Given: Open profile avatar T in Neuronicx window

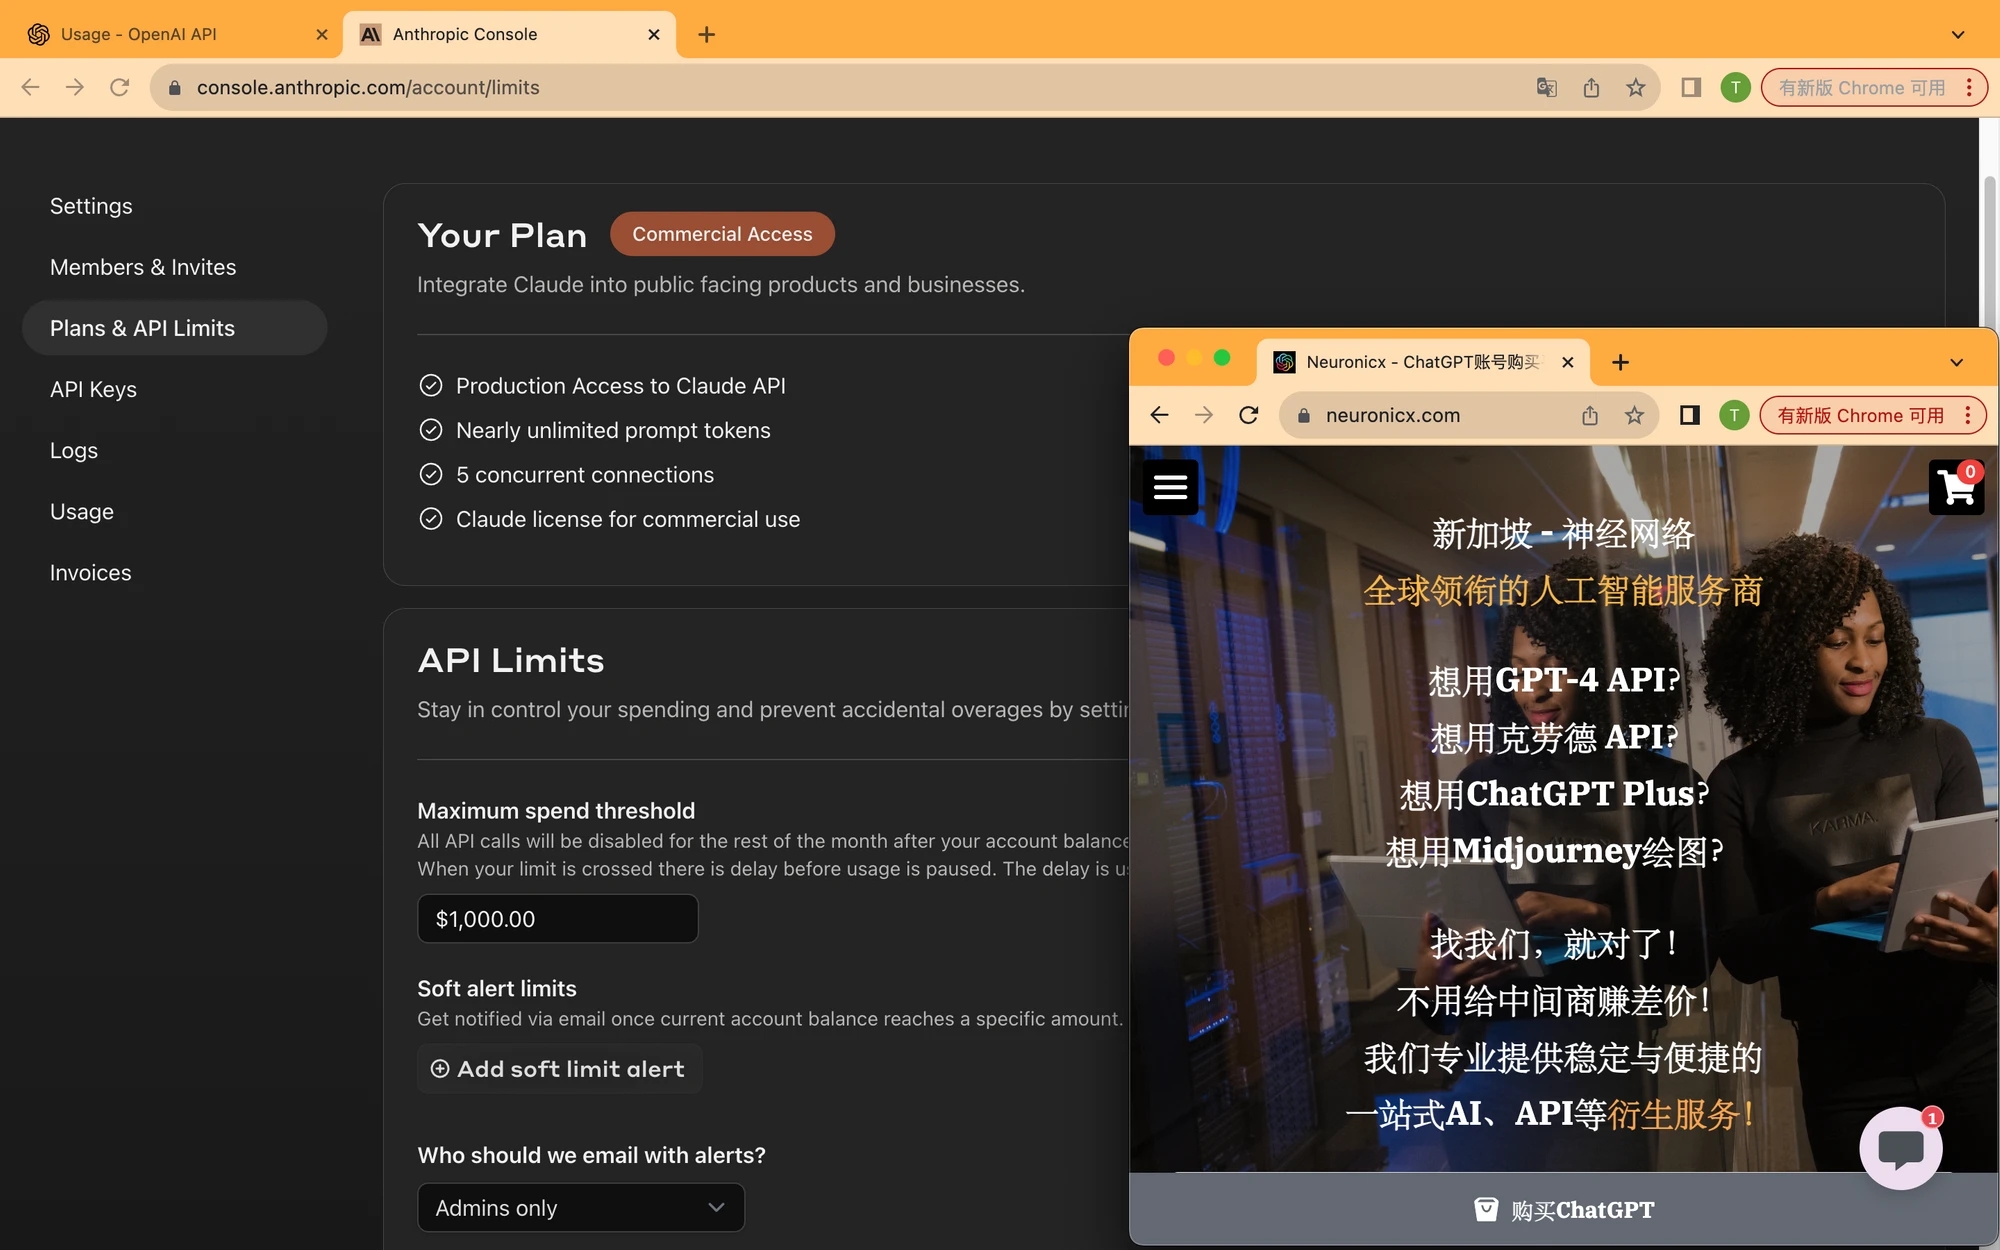Looking at the screenshot, I should pyautogui.click(x=1734, y=415).
